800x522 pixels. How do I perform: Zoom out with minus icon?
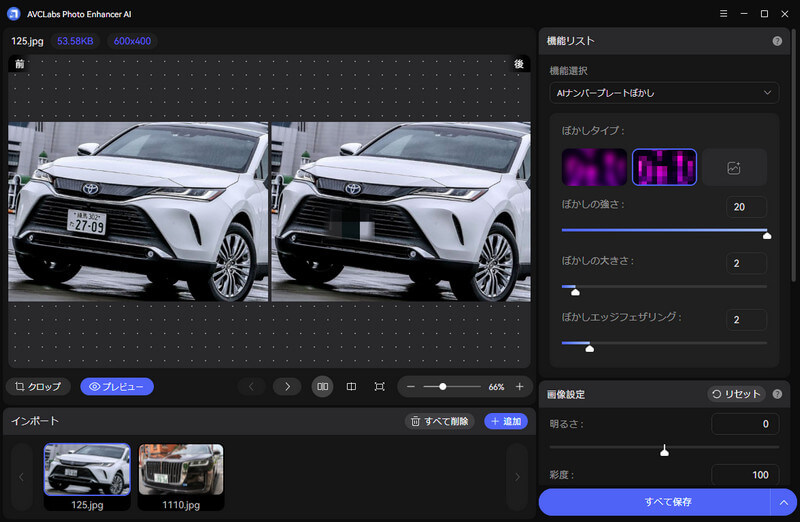410,386
